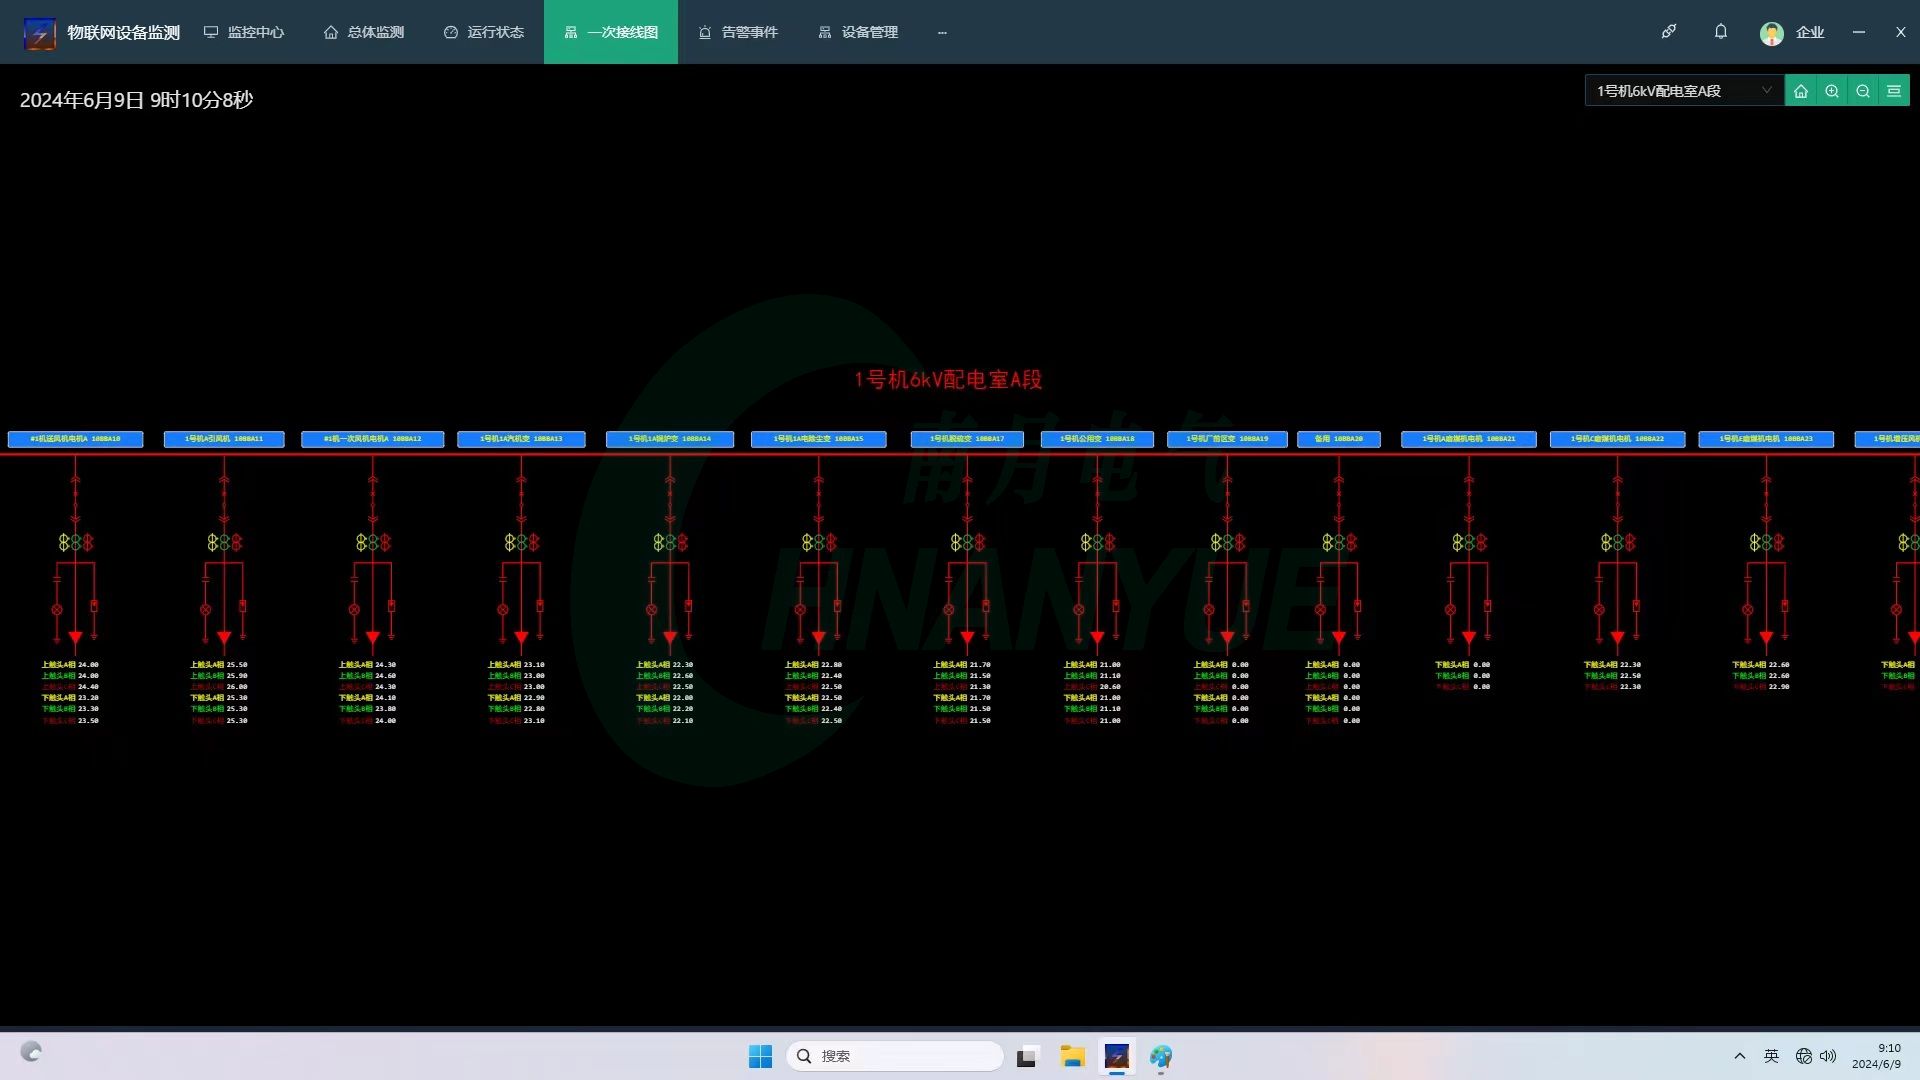
Task: Click red arrow load symbol under 10BBA22
Action: coord(1617,638)
